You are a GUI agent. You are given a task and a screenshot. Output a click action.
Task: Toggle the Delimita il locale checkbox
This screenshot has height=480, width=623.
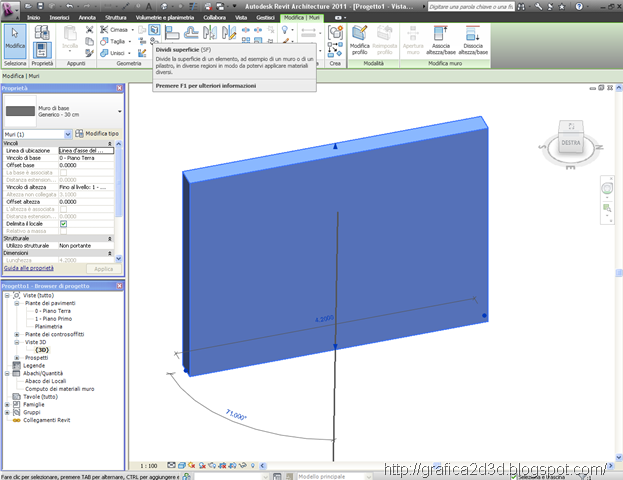point(63,224)
